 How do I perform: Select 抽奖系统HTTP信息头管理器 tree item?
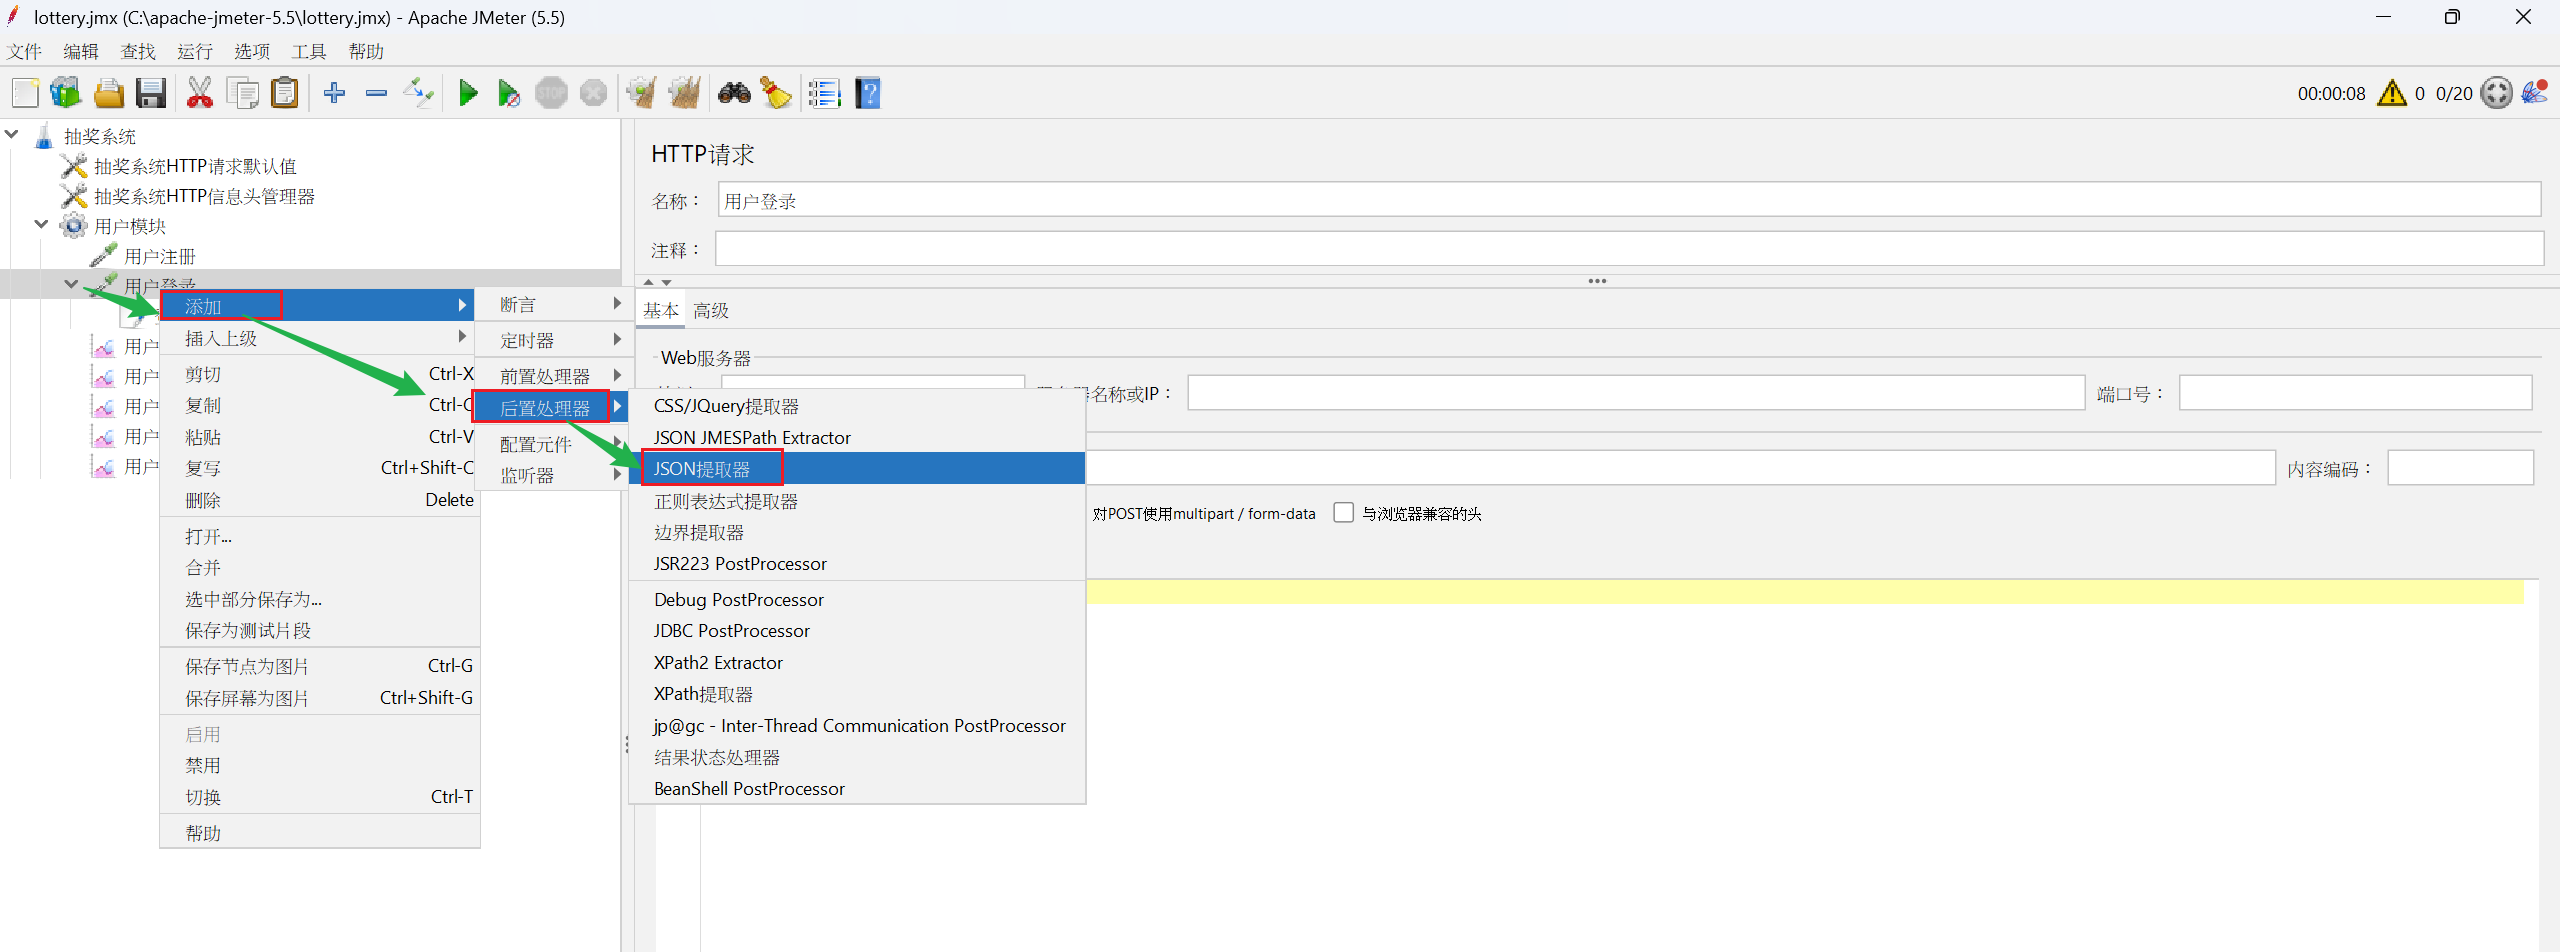204,196
